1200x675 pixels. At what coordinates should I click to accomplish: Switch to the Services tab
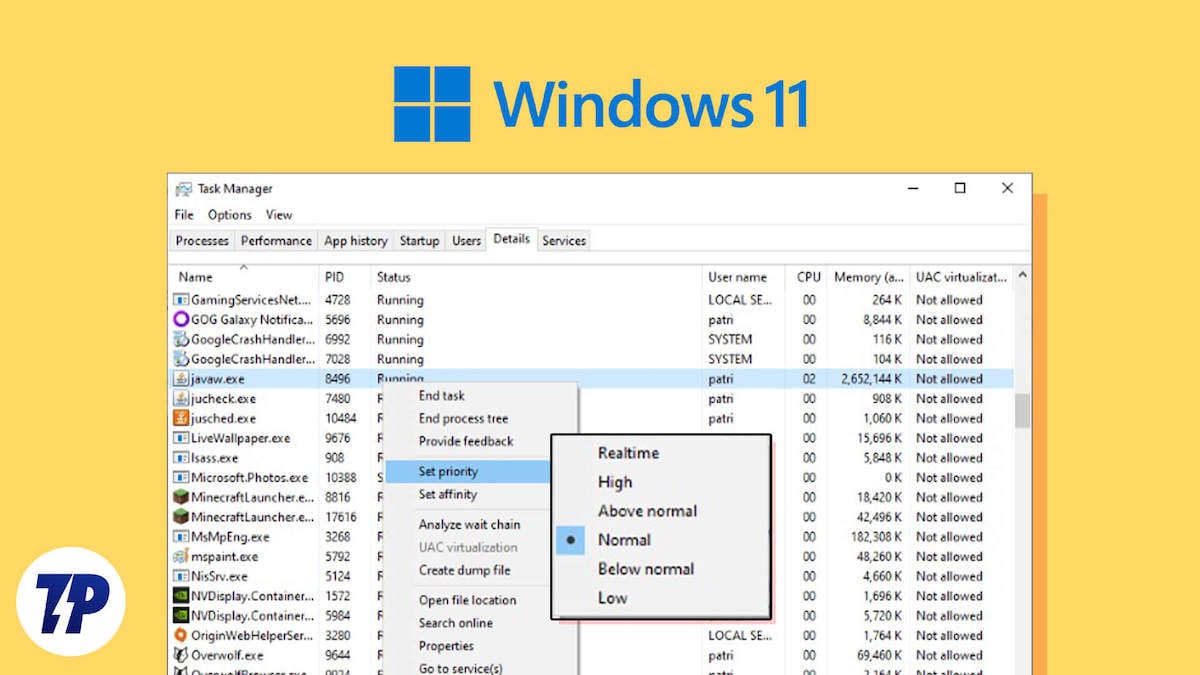click(x=563, y=240)
